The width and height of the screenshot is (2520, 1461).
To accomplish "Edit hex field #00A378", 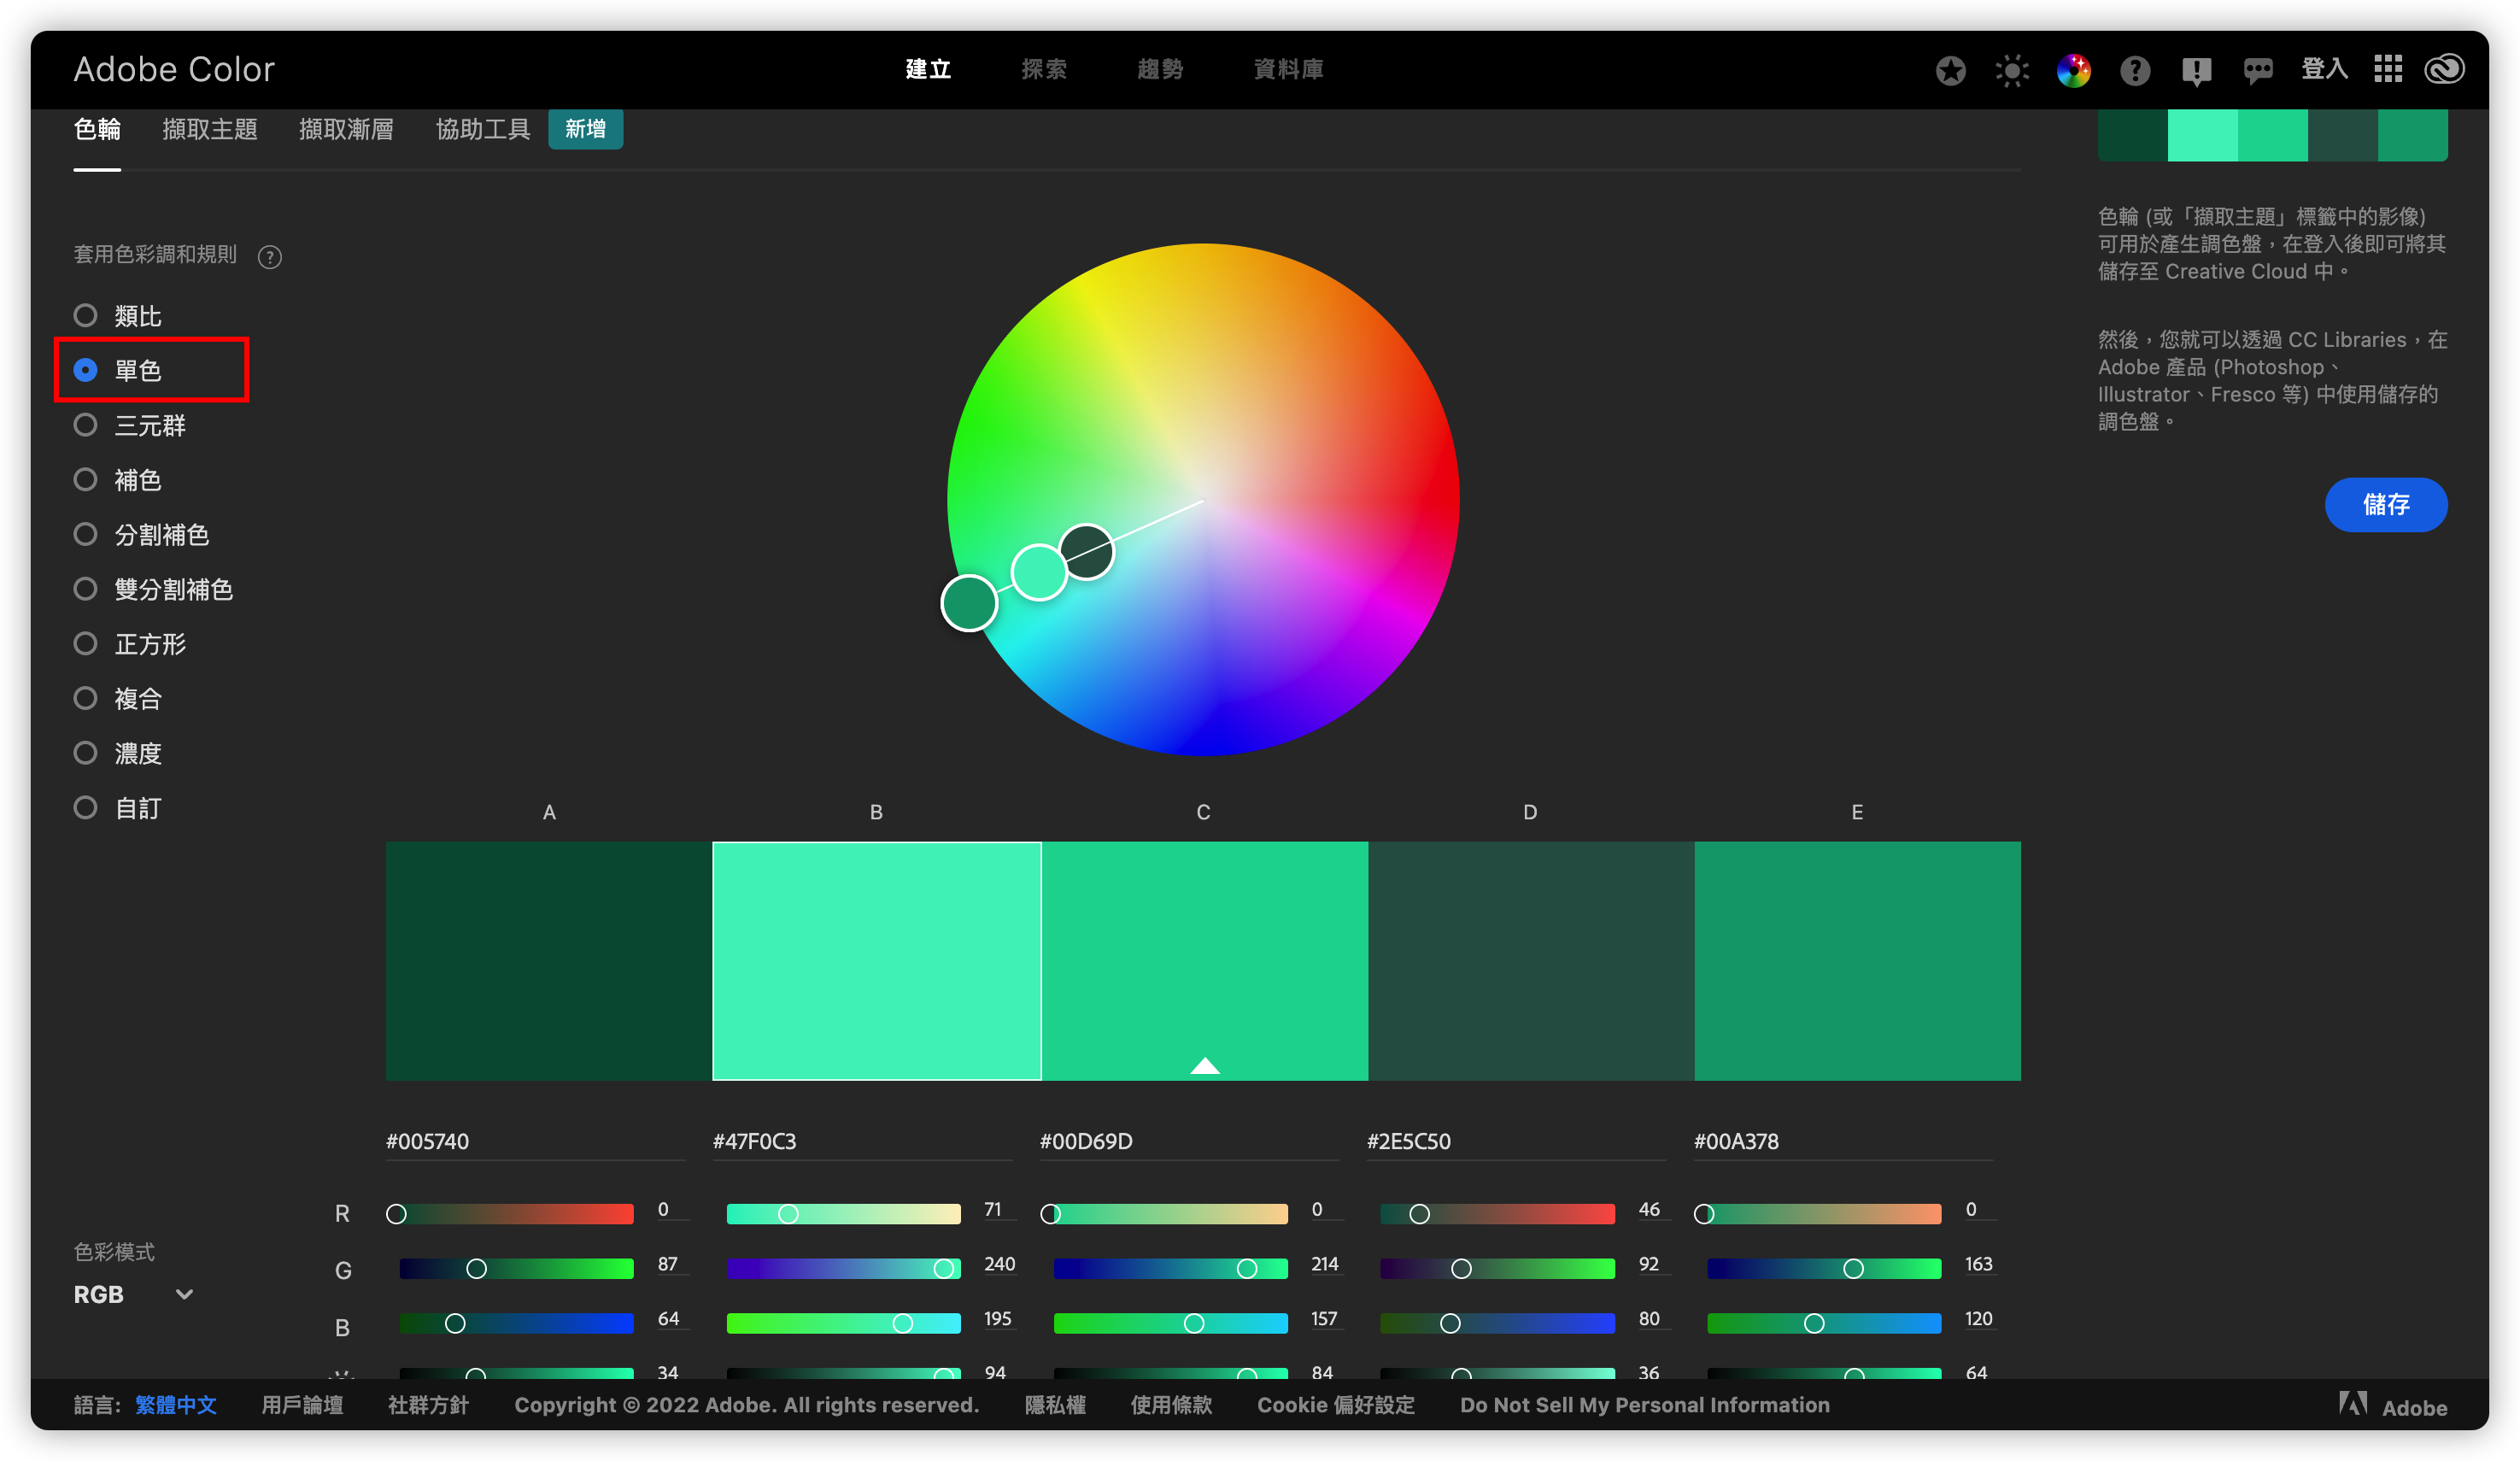I will pyautogui.click(x=1843, y=1141).
